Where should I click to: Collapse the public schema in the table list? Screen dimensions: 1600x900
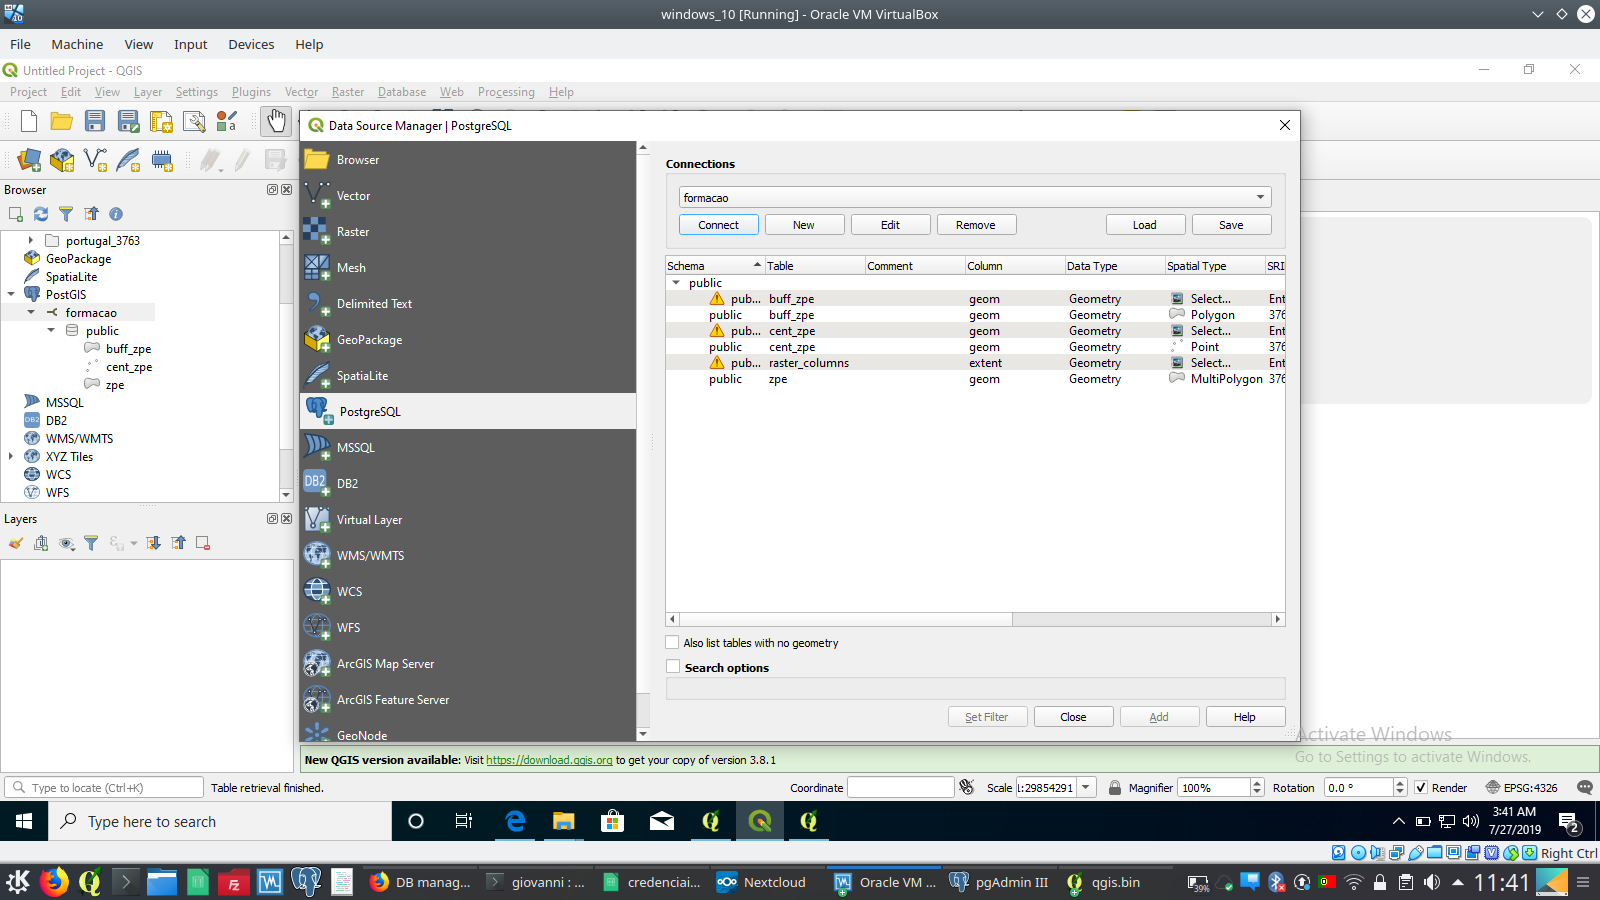click(678, 283)
